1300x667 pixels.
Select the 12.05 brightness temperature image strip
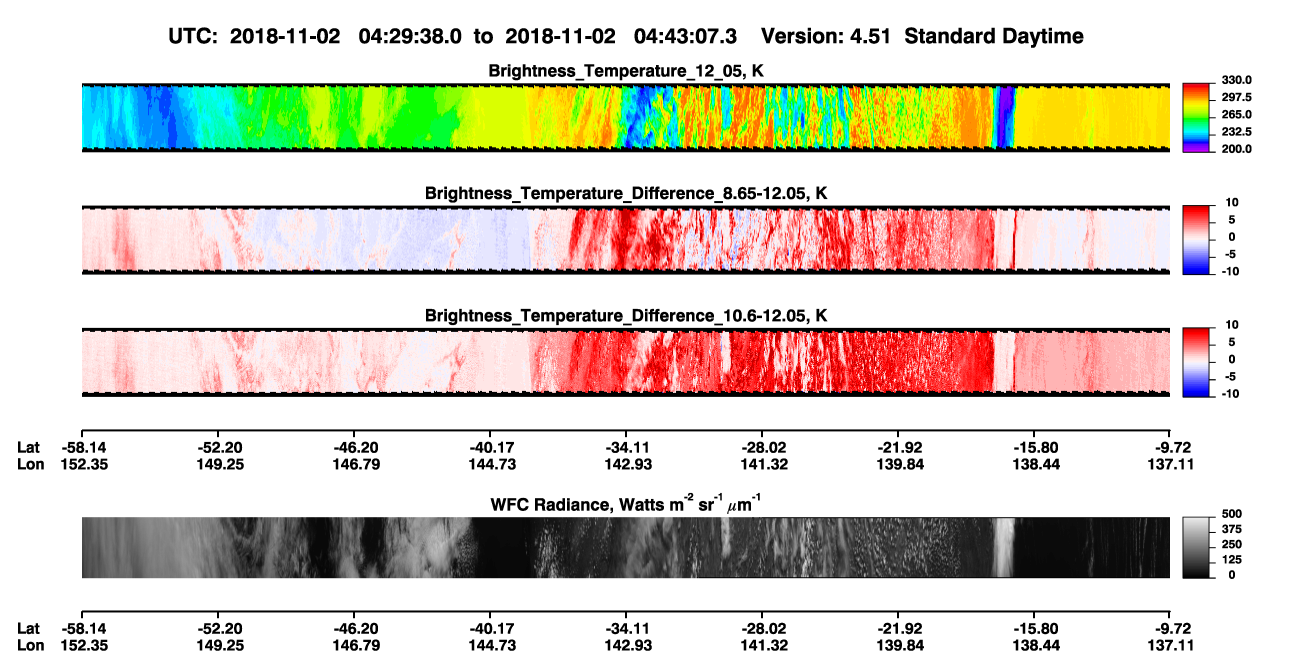point(625,117)
